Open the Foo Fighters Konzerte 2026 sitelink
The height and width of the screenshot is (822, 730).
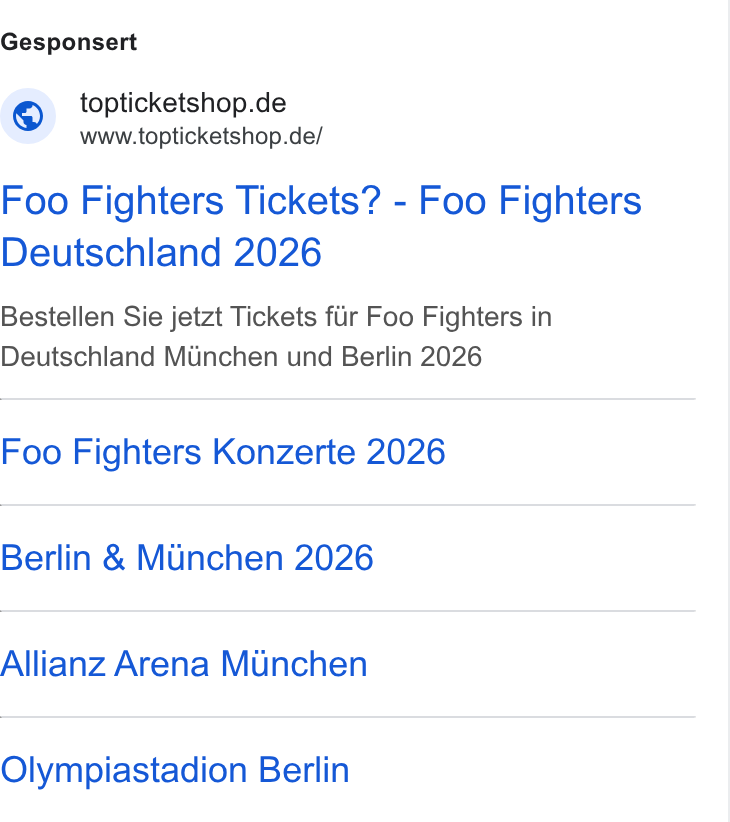[x=223, y=452]
